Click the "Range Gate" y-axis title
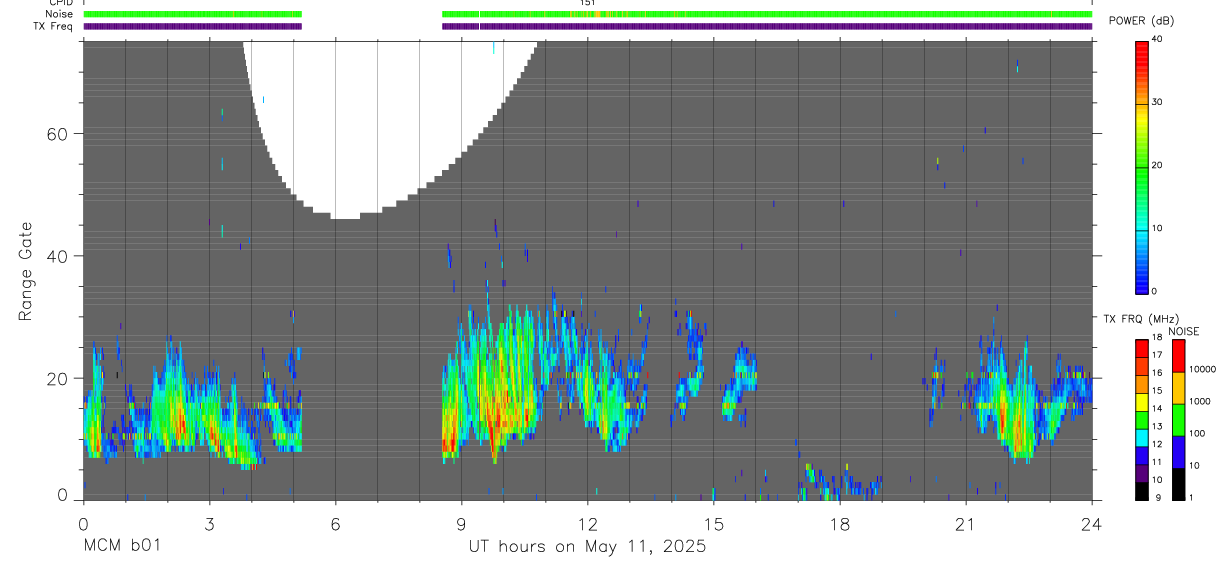Image resolution: width=1228 pixels, height=567 pixels. point(25,271)
